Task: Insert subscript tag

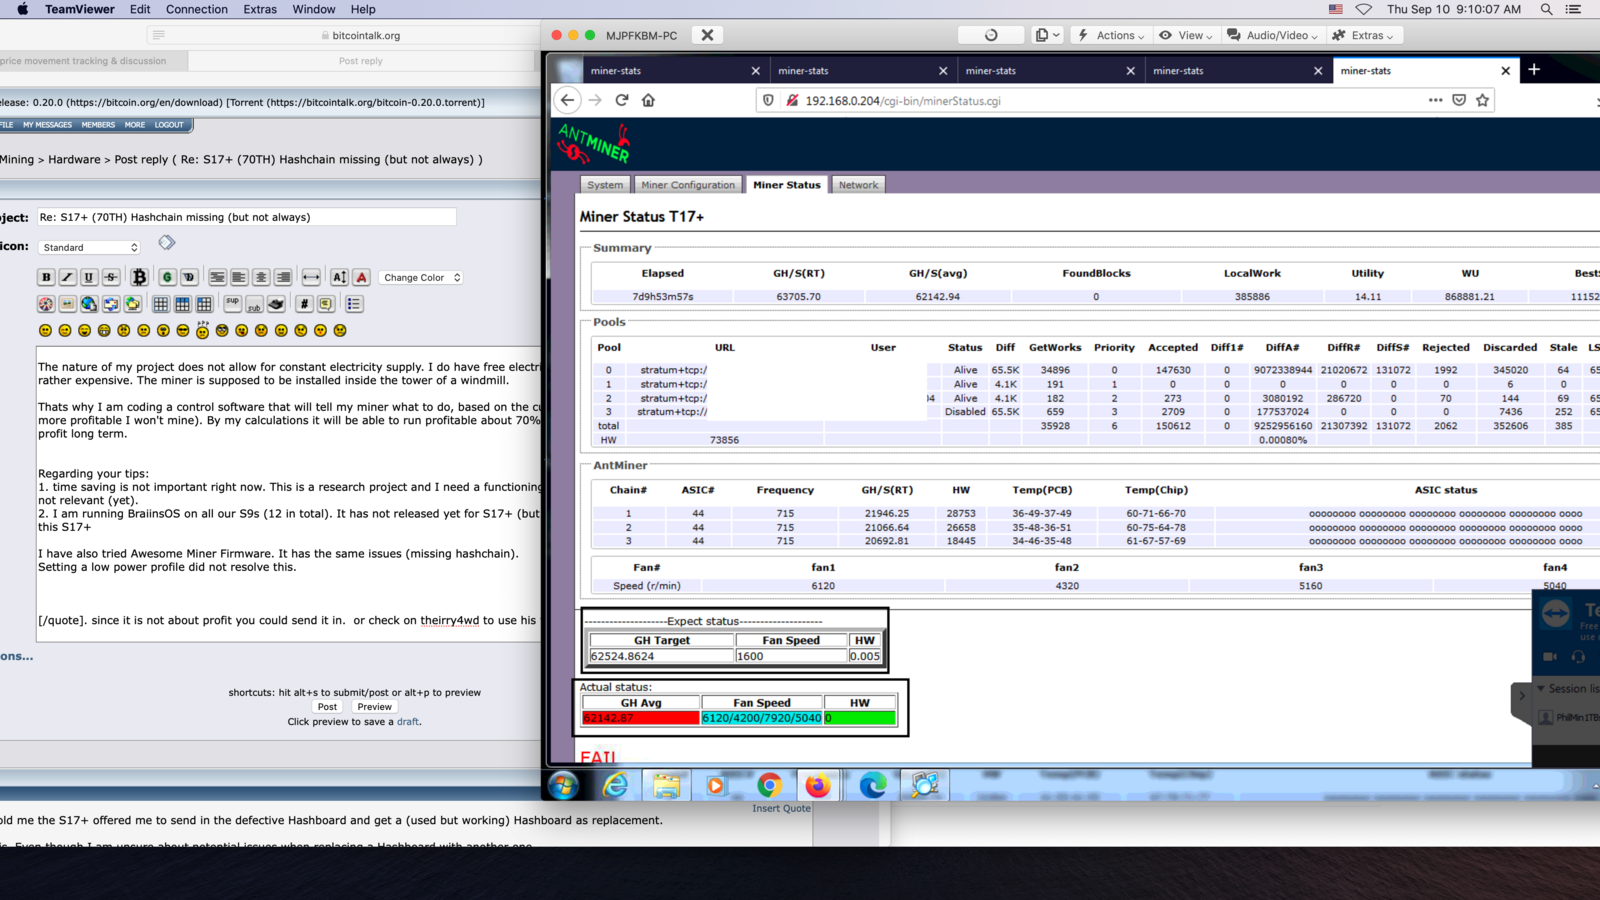Action: coord(255,303)
